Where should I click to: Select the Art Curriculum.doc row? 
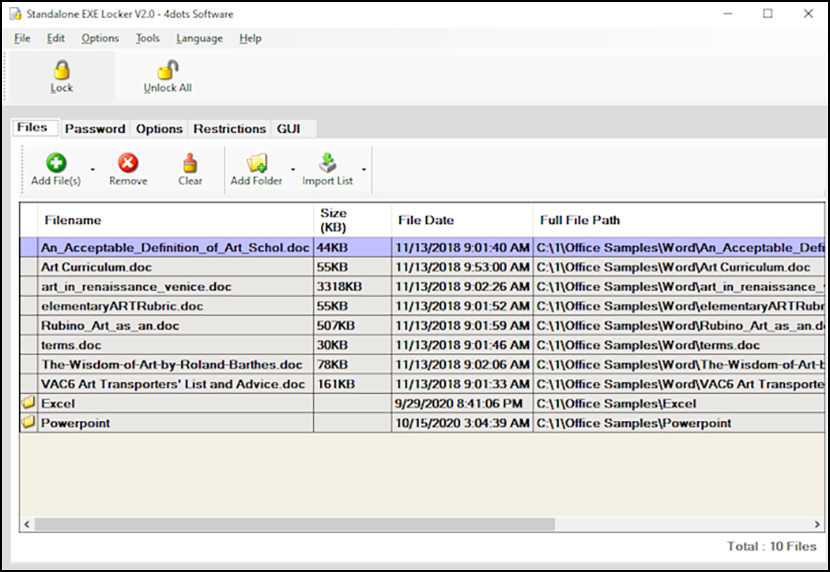click(x=422, y=267)
